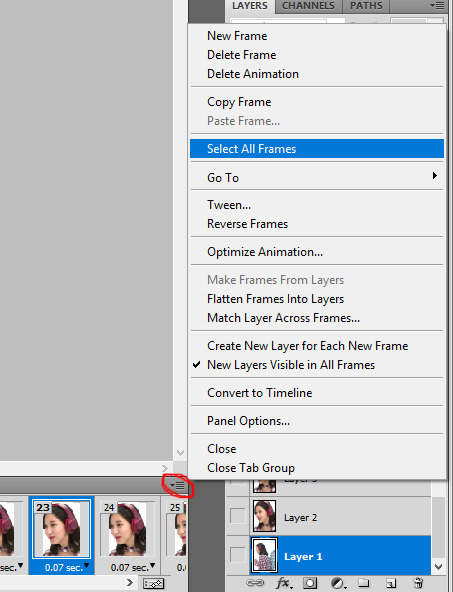Select animation frame 23 thumbnail

click(x=61, y=529)
